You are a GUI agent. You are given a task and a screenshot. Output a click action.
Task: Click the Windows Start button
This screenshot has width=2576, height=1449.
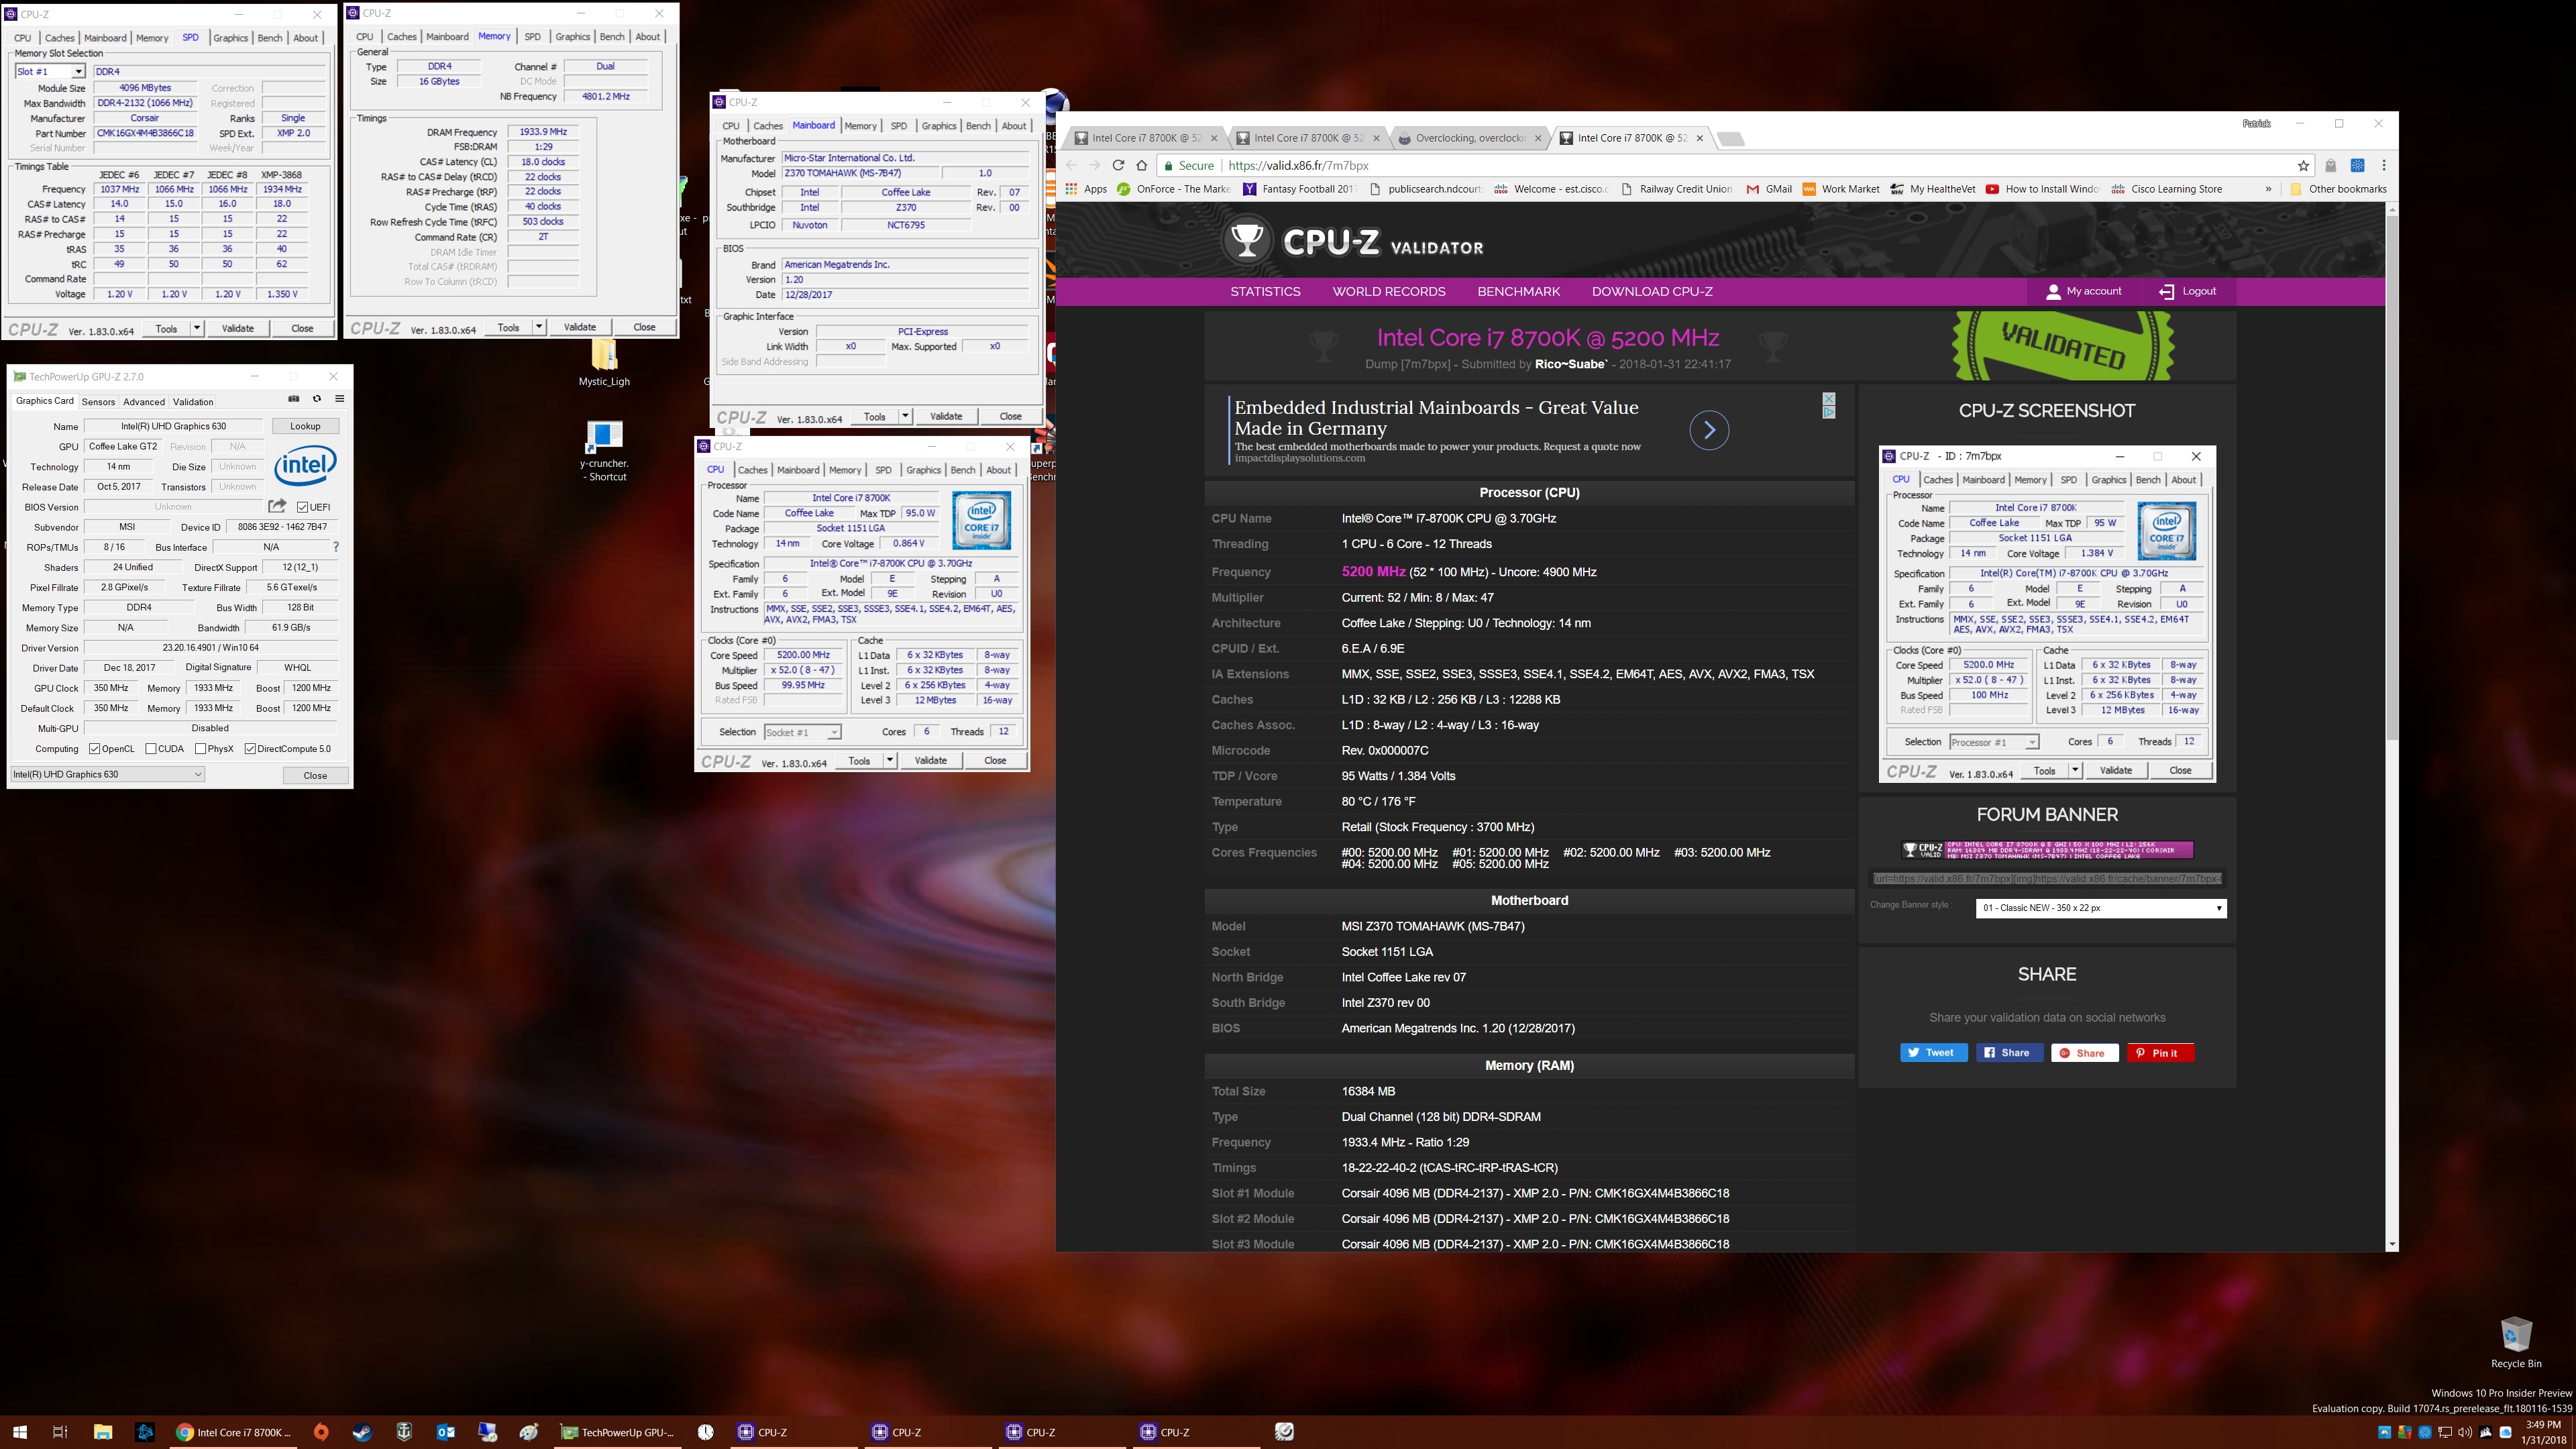(19, 1432)
